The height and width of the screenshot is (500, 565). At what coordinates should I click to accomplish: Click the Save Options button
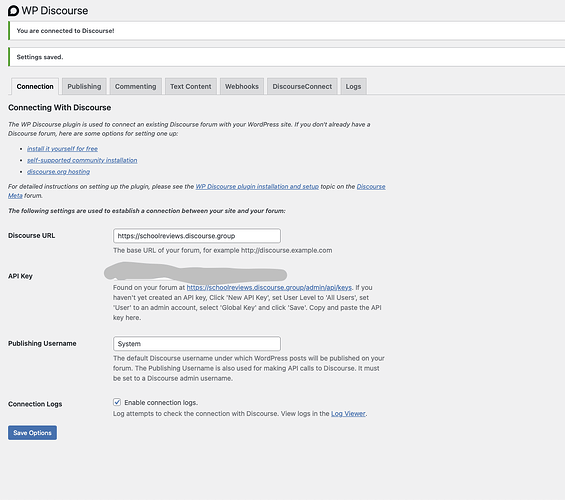32,433
